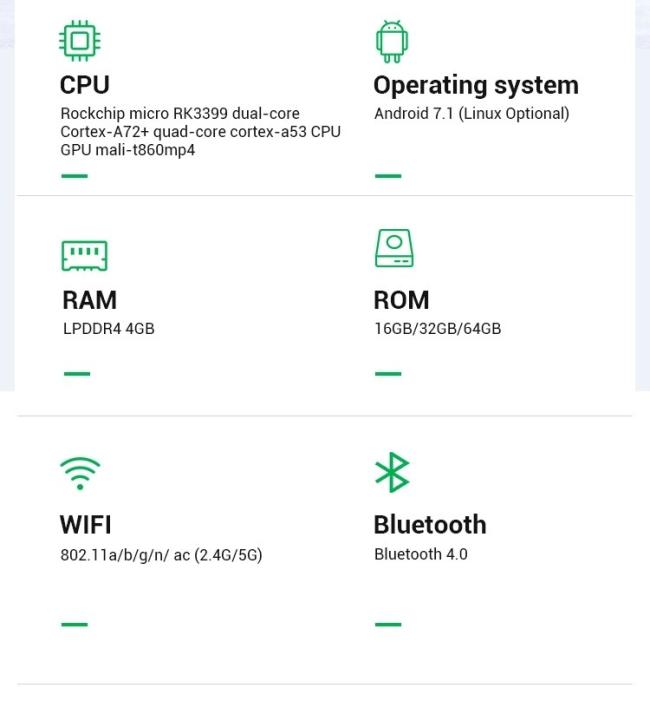The width and height of the screenshot is (650, 714).
Task: Click the Android robot icon
Action: [x=392, y=41]
